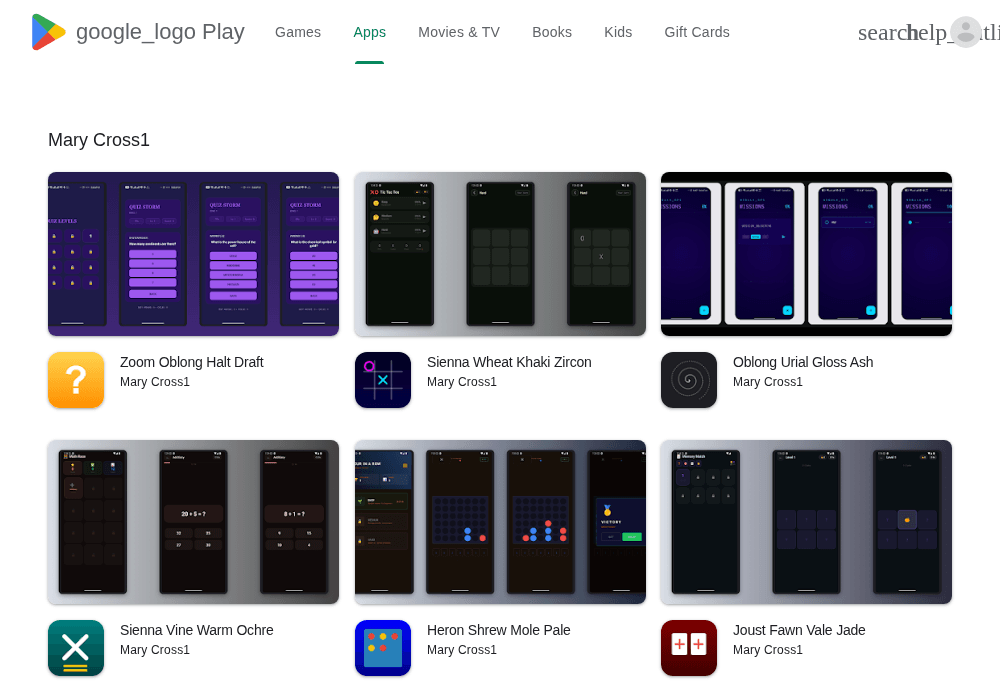Image resolution: width=1000 pixels, height=700 pixels.
Task: Open the Books tab
Action: point(552,32)
